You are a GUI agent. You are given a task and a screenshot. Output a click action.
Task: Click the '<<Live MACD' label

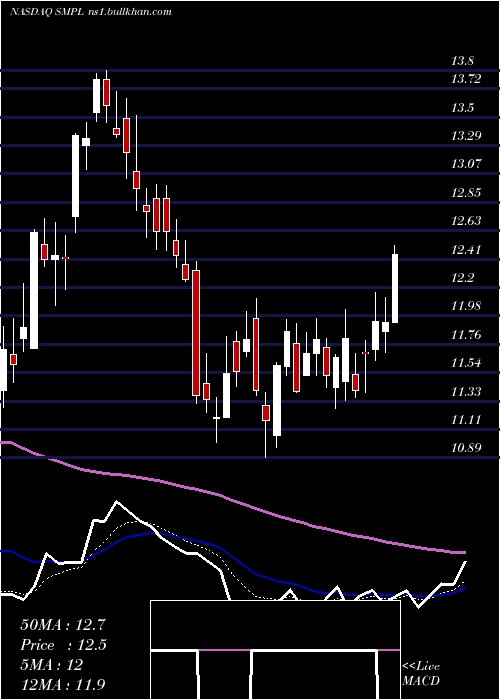click(x=421, y=674)
